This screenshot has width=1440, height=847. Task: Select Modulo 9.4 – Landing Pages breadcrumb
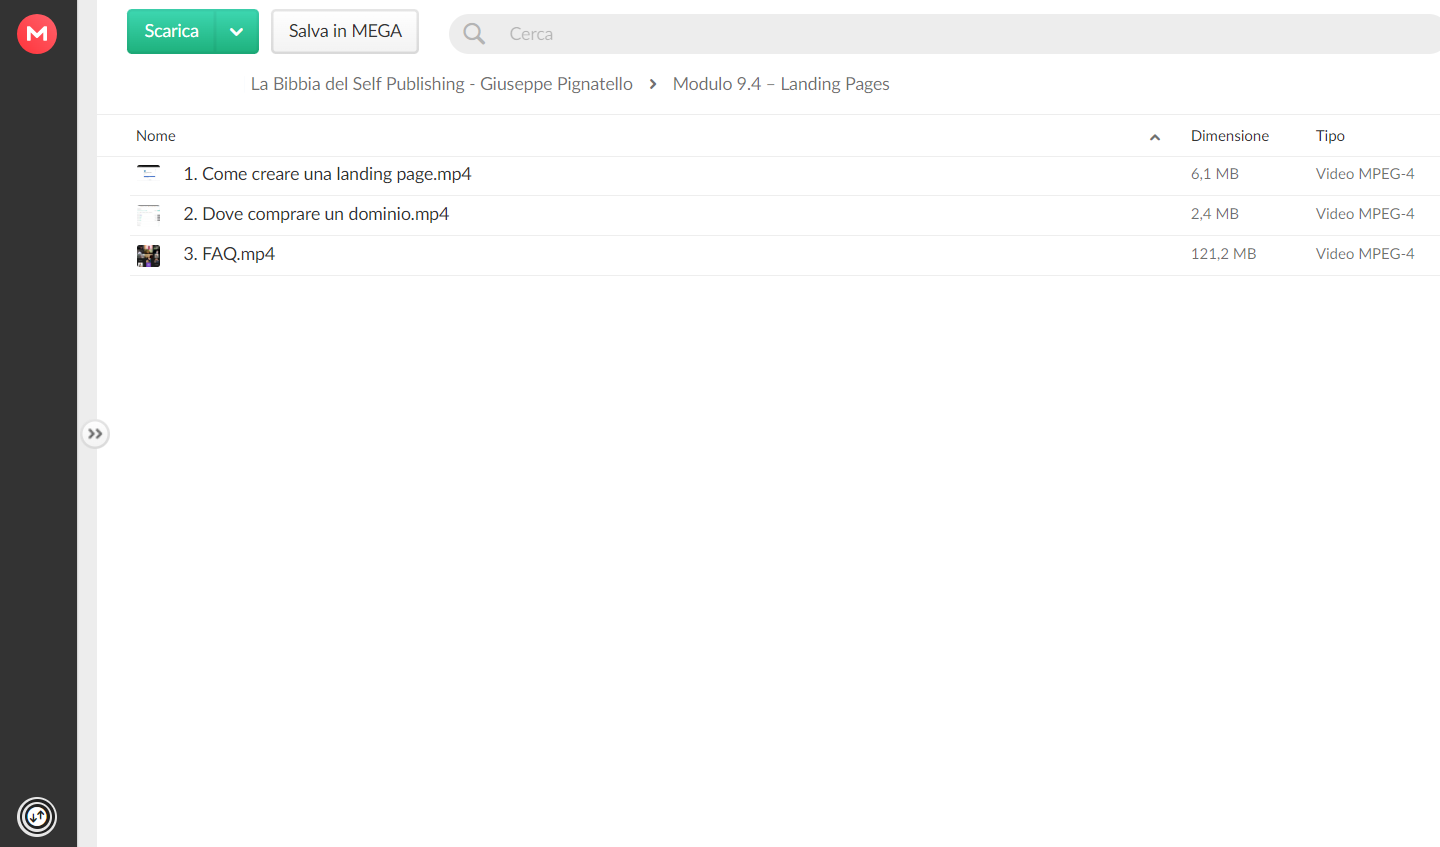[x=781, y=84]
